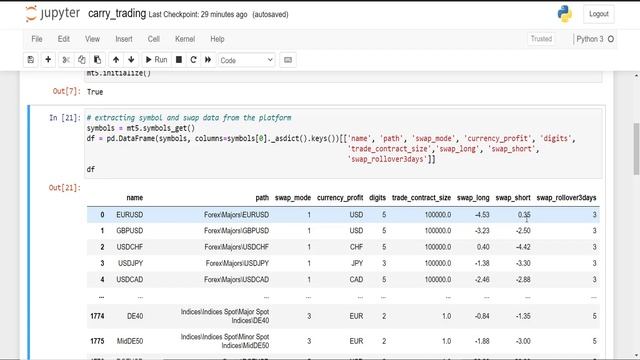Open the View menu
640x360 pixels.
point(92,39)
